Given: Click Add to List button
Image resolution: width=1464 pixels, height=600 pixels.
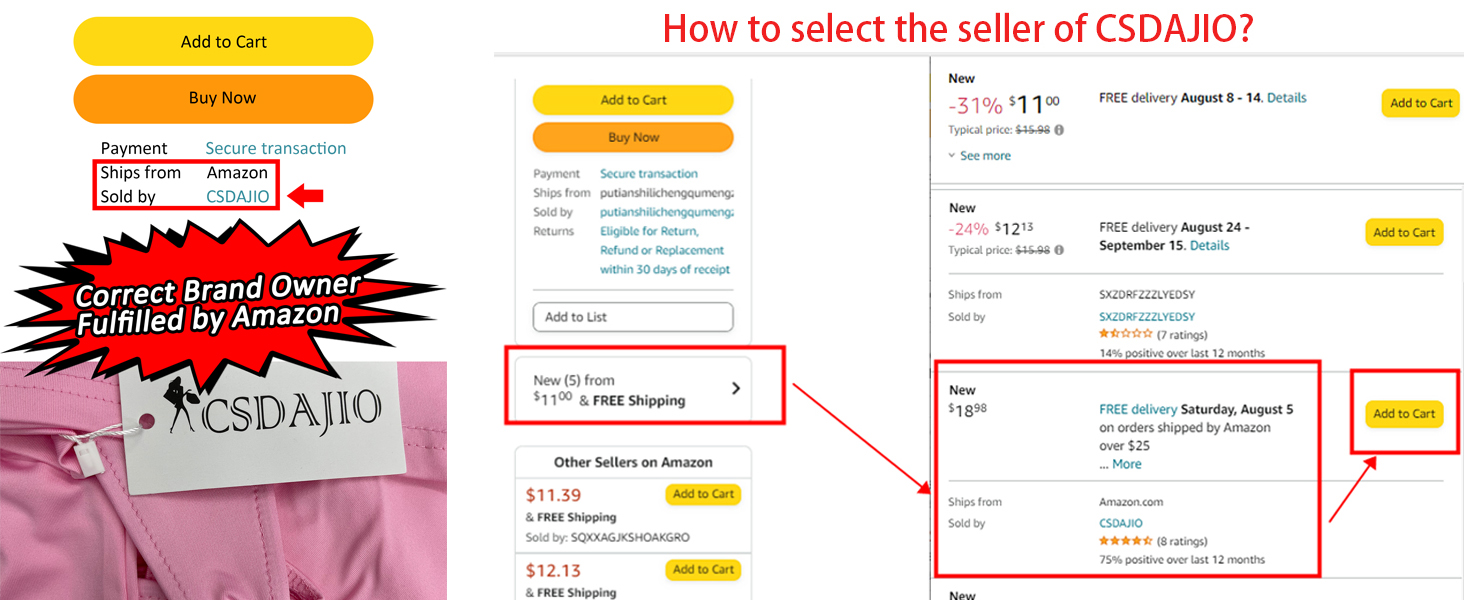Looking at the screenshot, I should click(632, 317).
